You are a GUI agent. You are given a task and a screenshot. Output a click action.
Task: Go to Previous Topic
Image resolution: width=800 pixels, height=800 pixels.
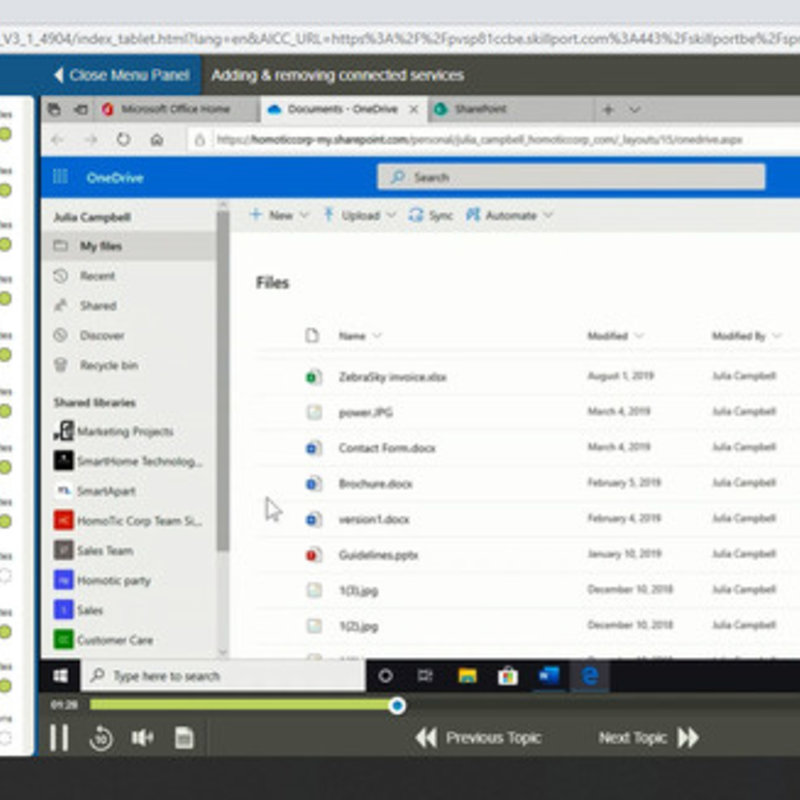coord(479,738)
